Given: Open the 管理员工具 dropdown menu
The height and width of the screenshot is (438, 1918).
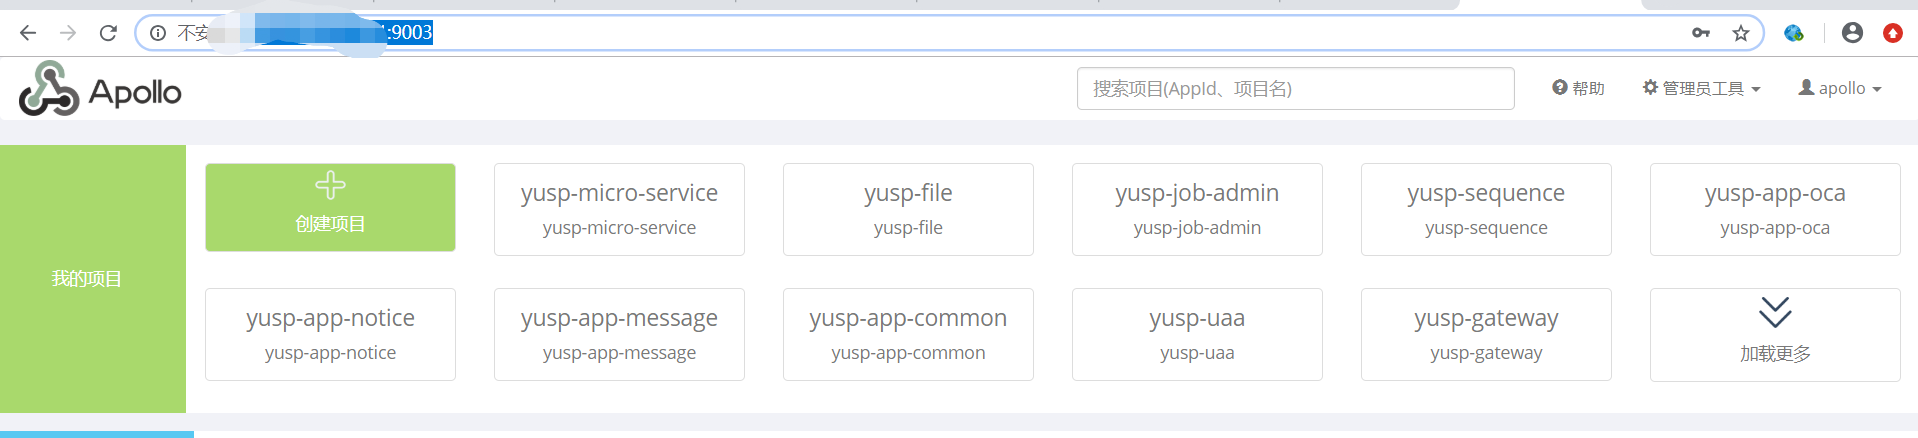Looking at the screenshot, I should pyautogui.click(x=1701, y=88).
